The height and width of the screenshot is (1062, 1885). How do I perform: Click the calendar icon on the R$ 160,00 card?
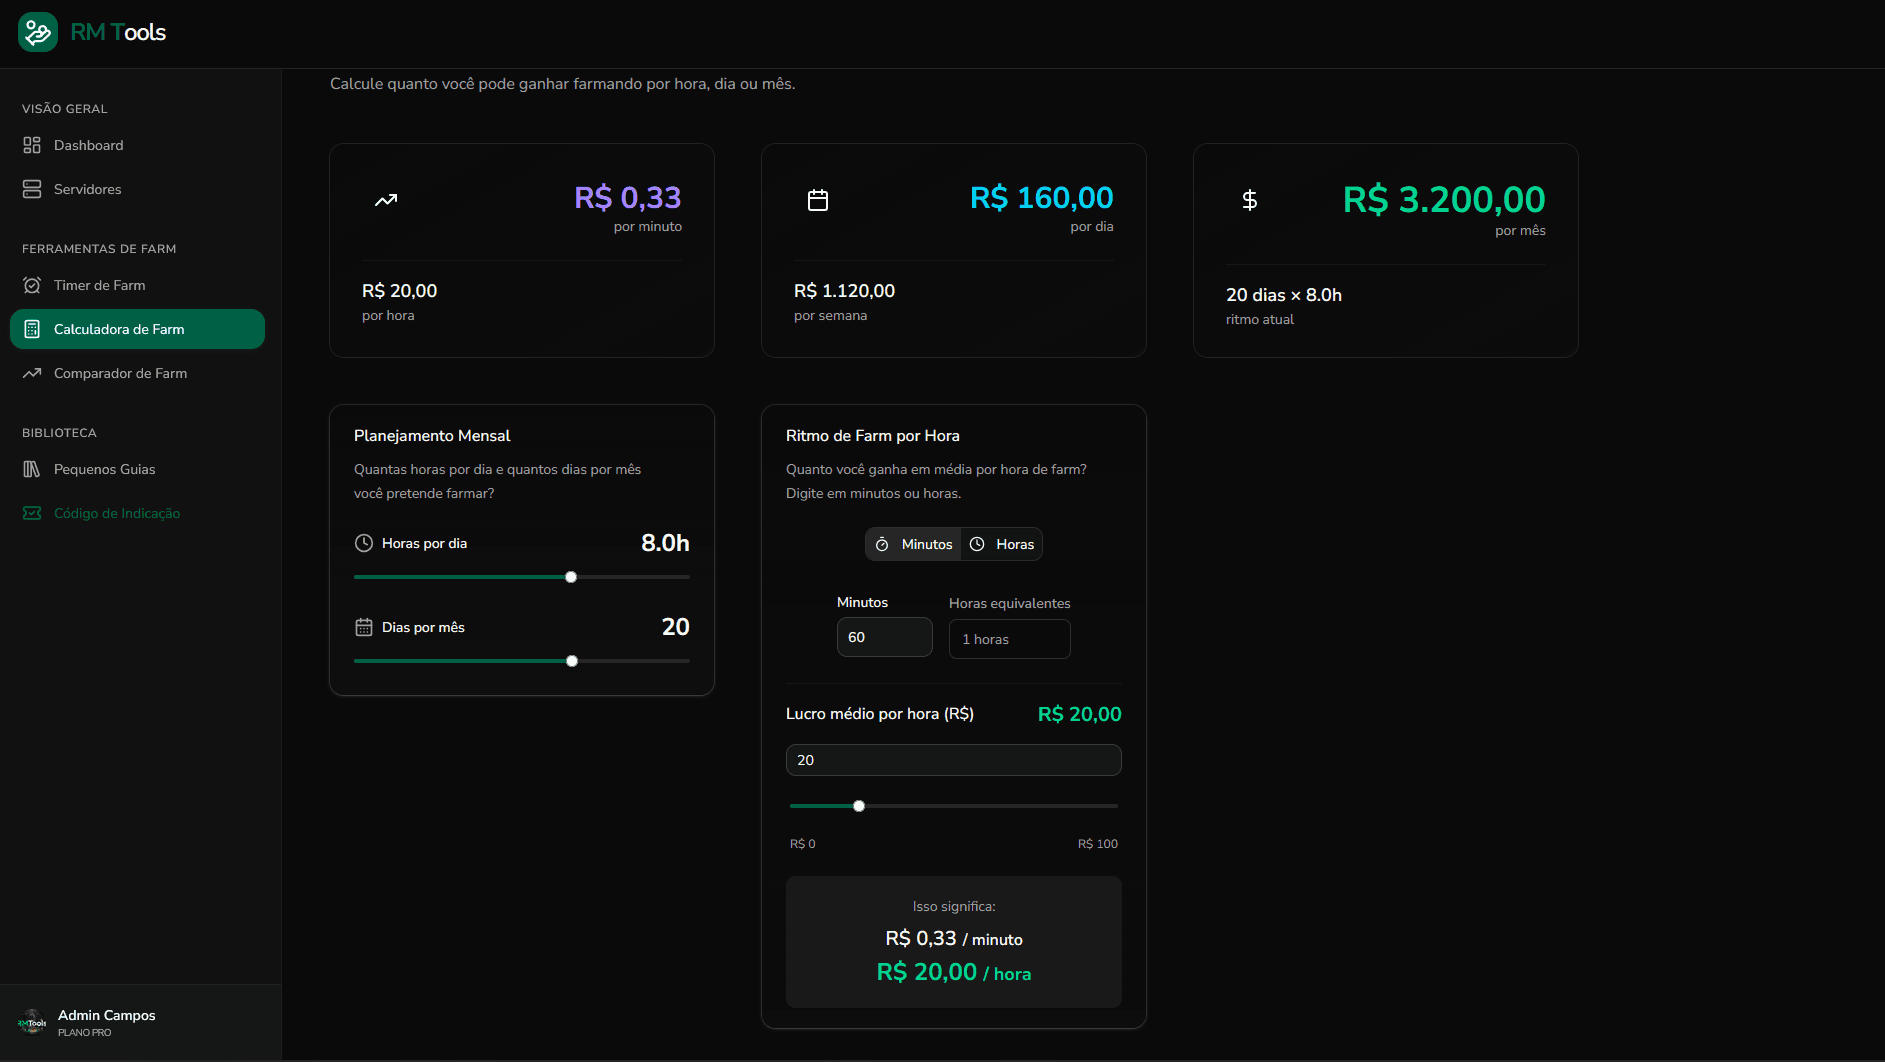click(x=818, y=199)
